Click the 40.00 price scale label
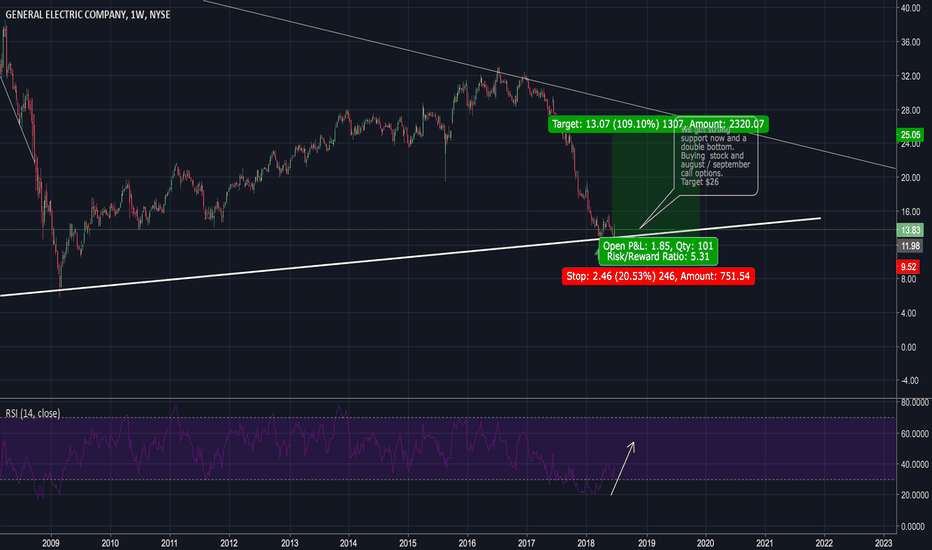The image size is (932, 550). [911, 8]
